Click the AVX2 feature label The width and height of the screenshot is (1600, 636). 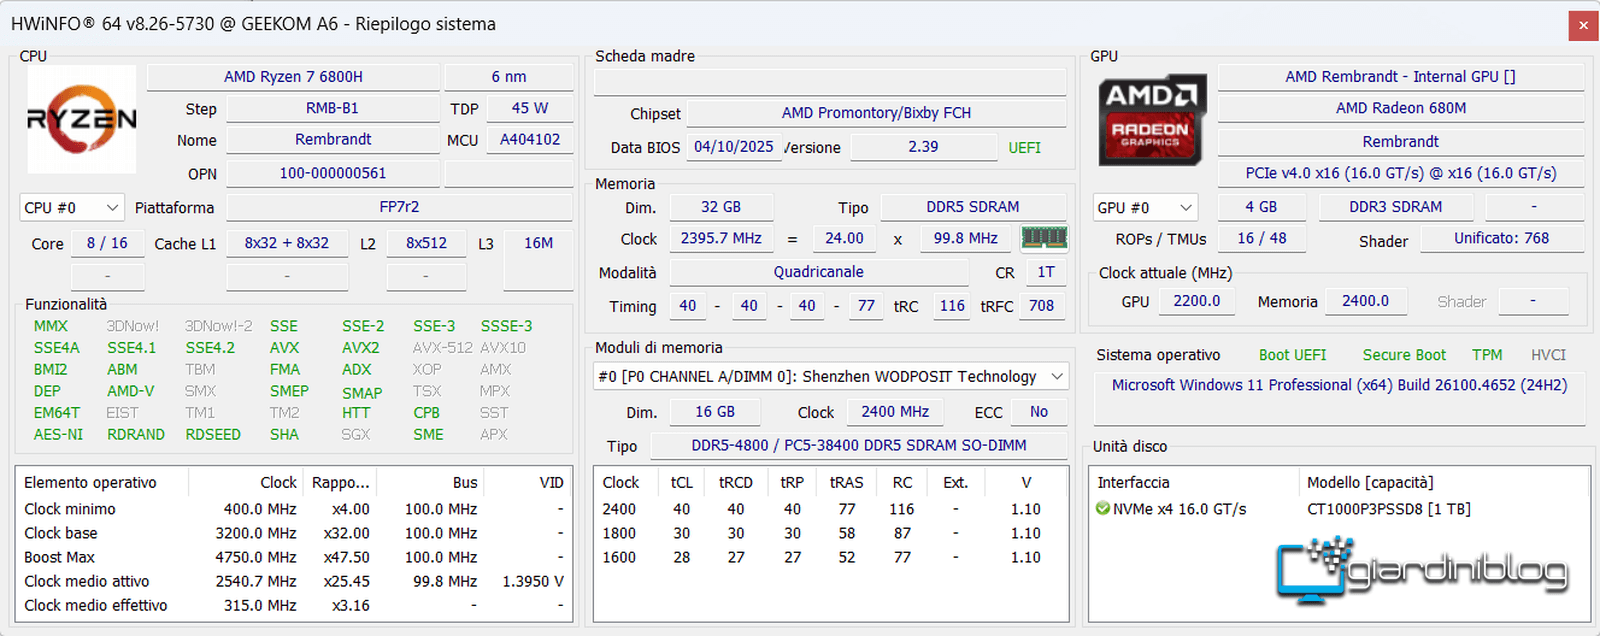[361, 348]
